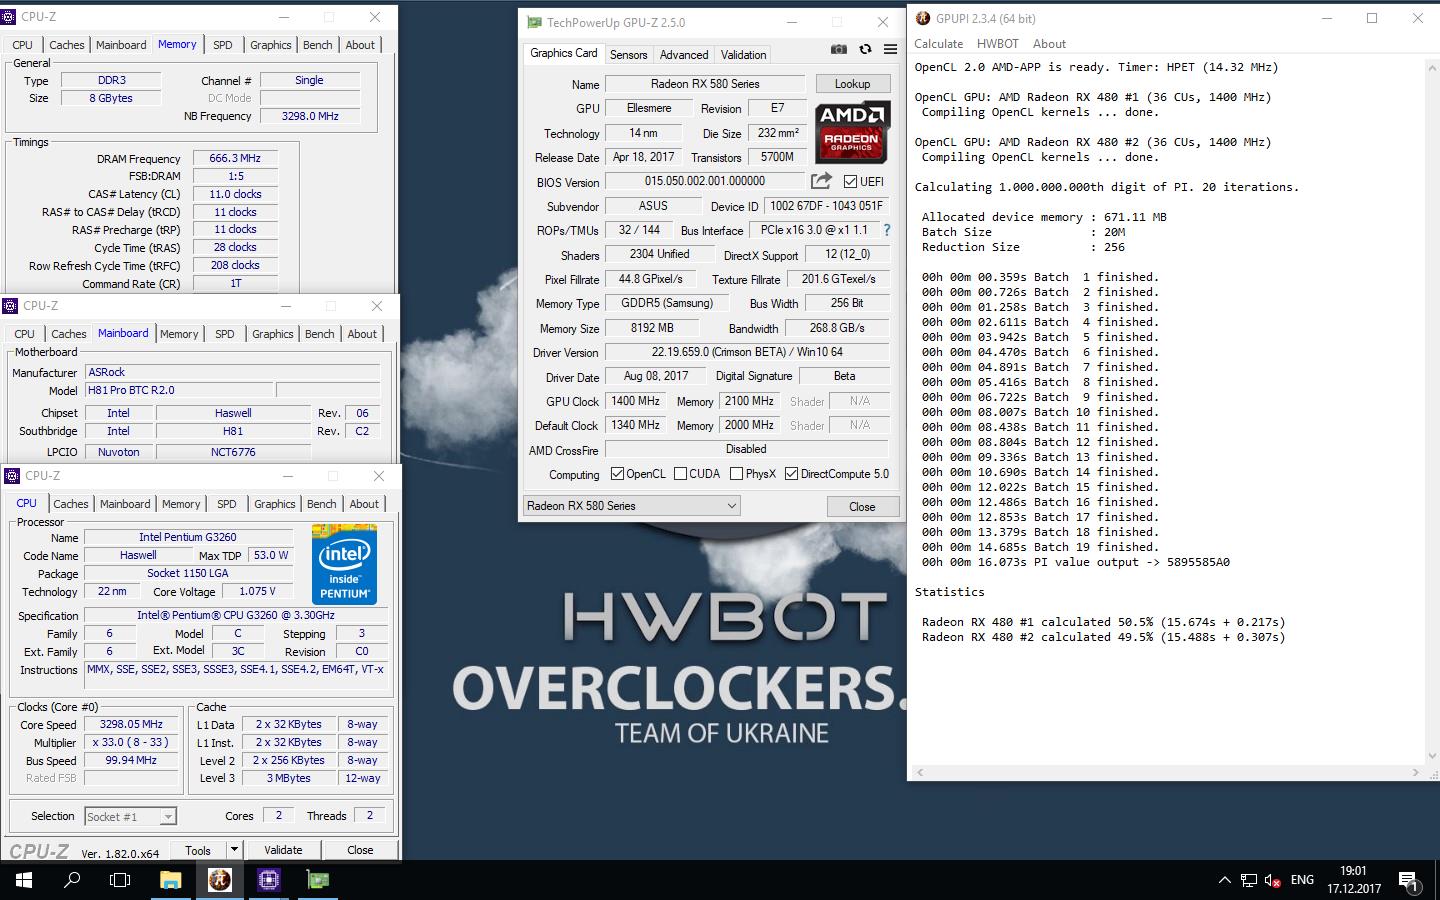Click the GPU-Z title bar app icon
Screen dimensions: 1440x900
coord(534,22)
